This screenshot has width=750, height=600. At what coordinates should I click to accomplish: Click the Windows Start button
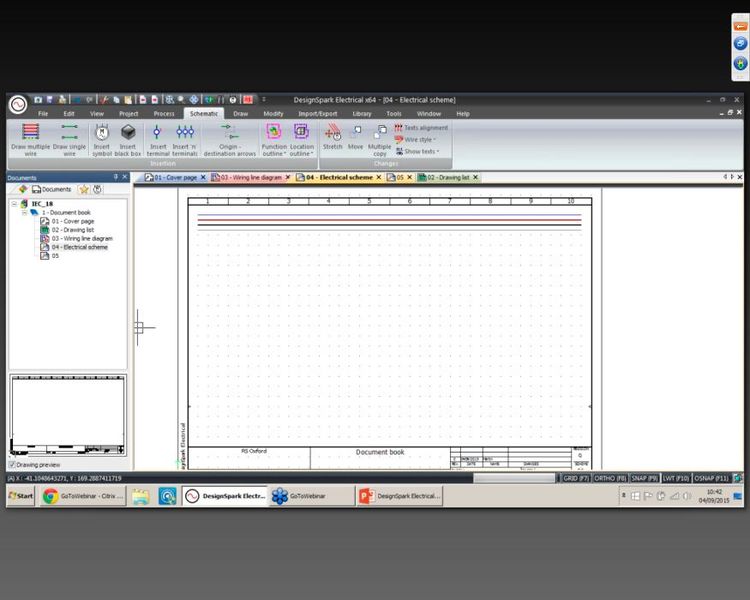point(21,496)
